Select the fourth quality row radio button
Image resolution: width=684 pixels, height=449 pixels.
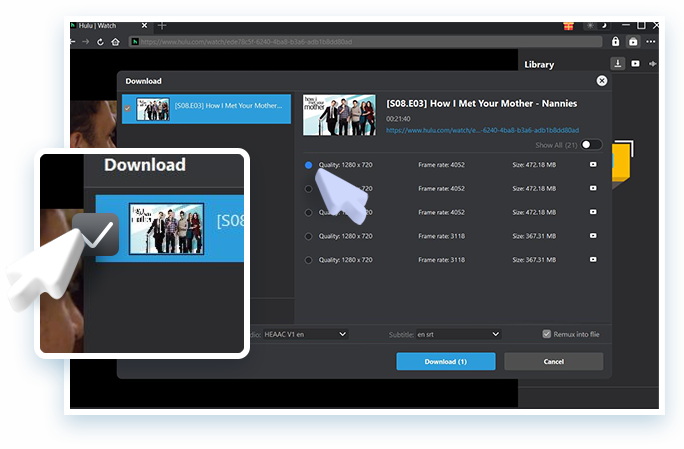(308, 236)
